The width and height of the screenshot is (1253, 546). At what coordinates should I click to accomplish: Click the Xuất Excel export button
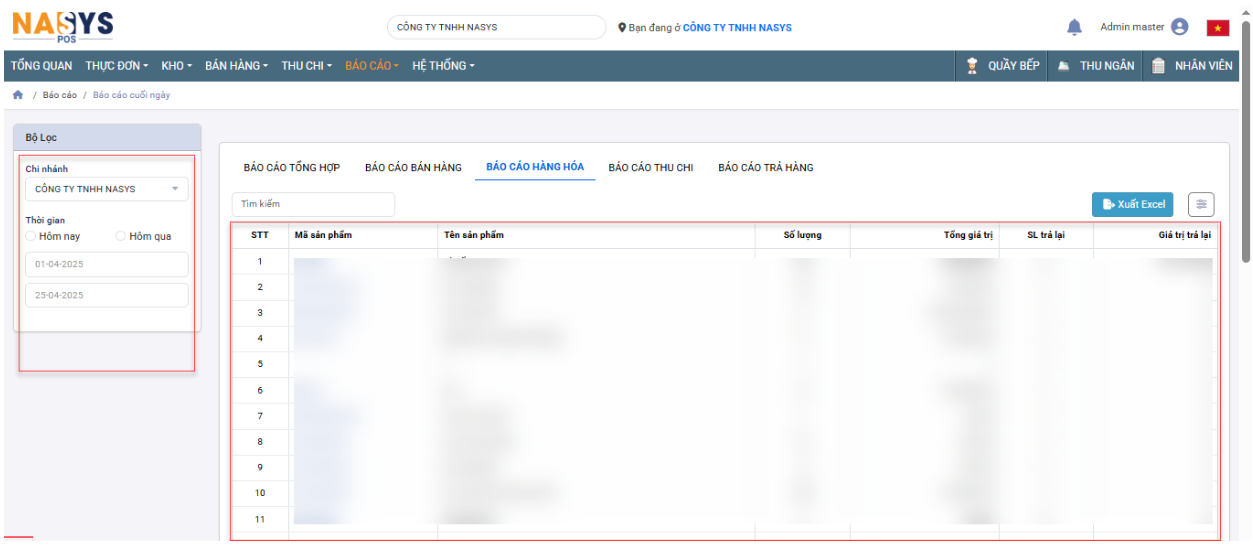(1132, 204)
